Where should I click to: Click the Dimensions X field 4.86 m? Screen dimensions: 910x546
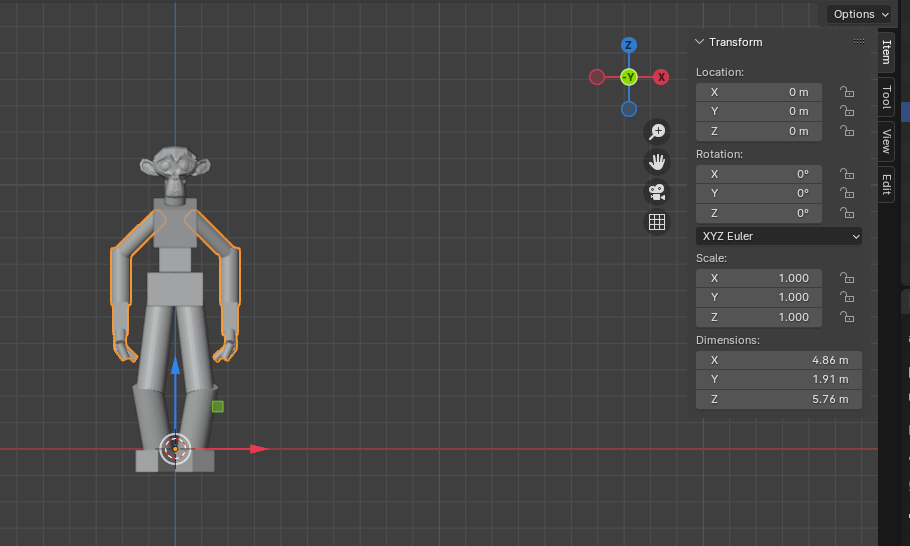click(778, 360)
